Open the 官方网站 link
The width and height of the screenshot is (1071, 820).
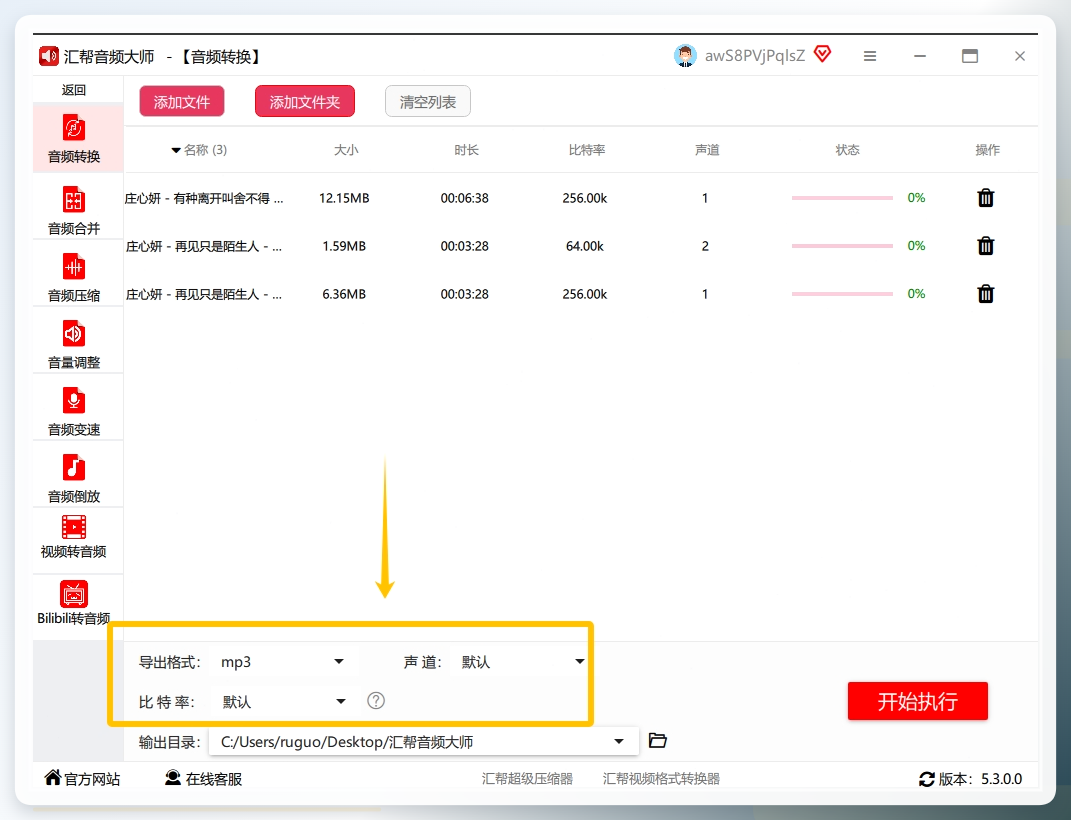tap(83, 779)
